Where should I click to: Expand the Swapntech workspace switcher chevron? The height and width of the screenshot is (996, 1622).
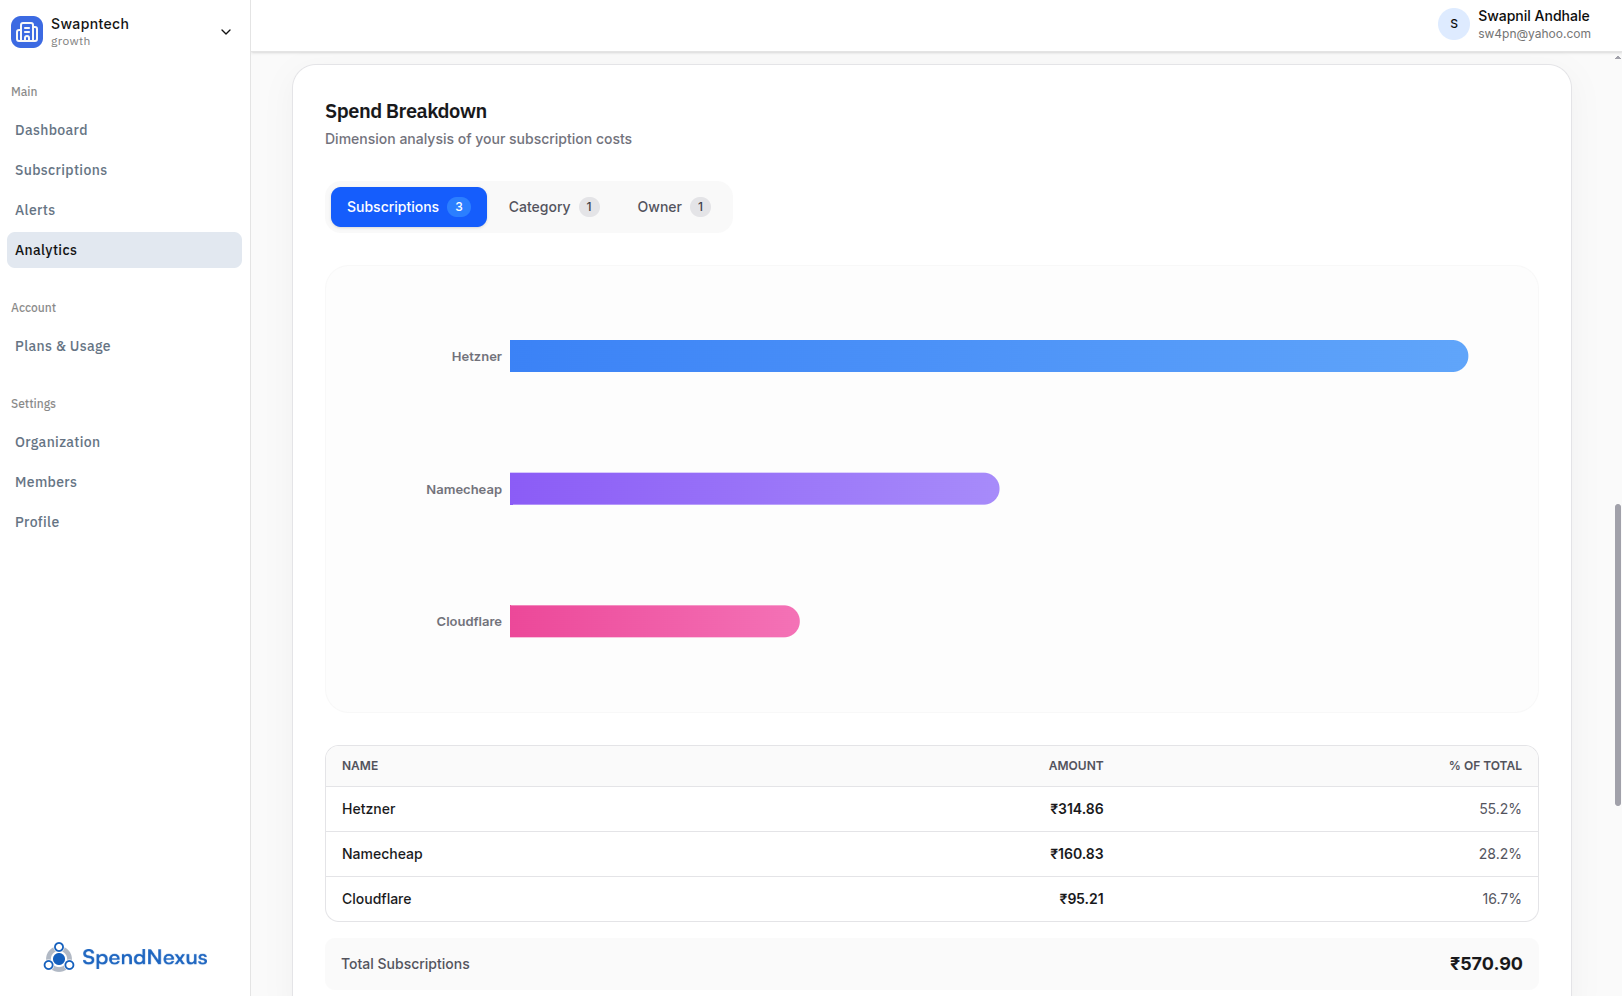(226, 31)
